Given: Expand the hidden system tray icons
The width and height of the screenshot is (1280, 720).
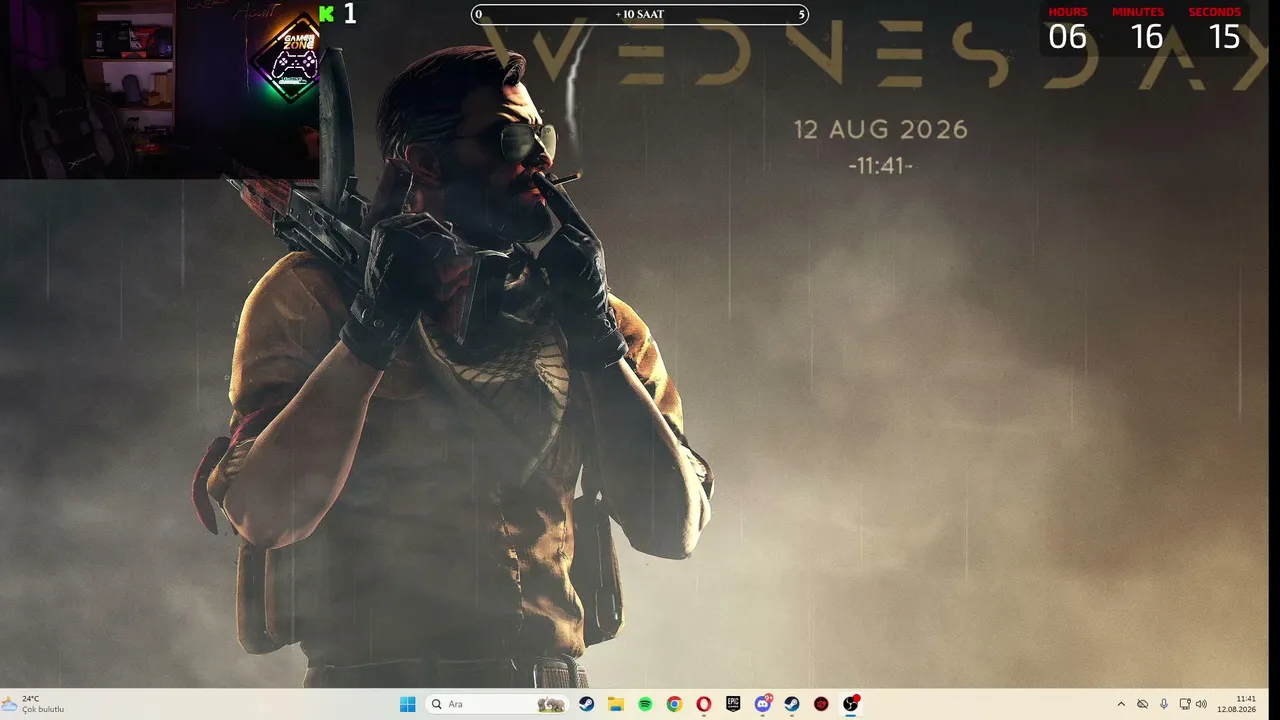Looking at the screenshot, I should tap(1121, 704).
